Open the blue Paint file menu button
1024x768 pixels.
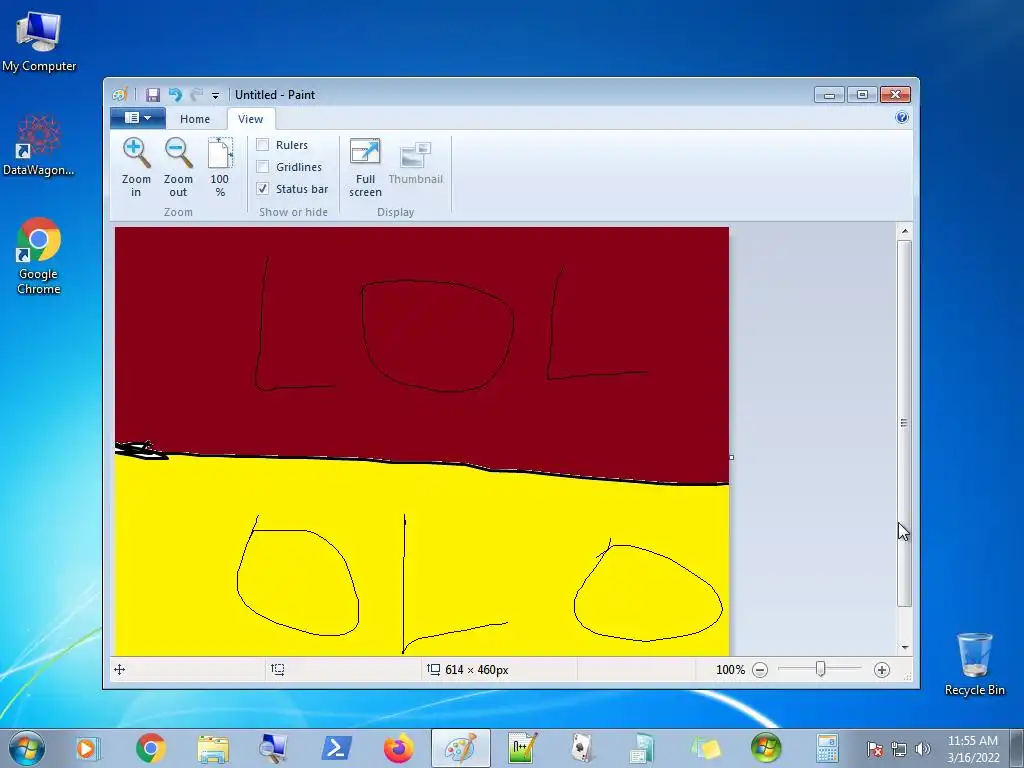[138, 118]
